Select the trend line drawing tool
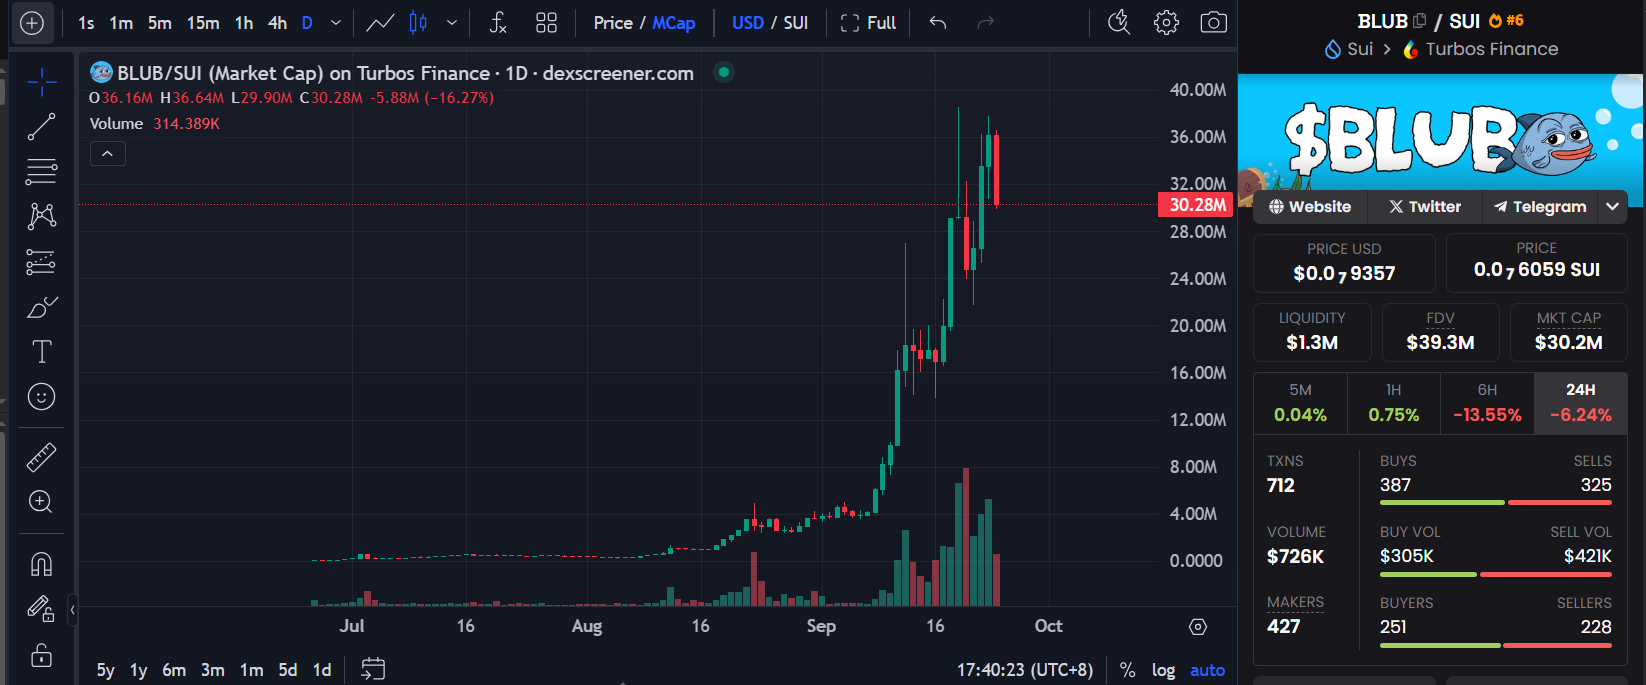Image resolution: width=1646 pixels, height=685 pixels. tap(41, 127)
